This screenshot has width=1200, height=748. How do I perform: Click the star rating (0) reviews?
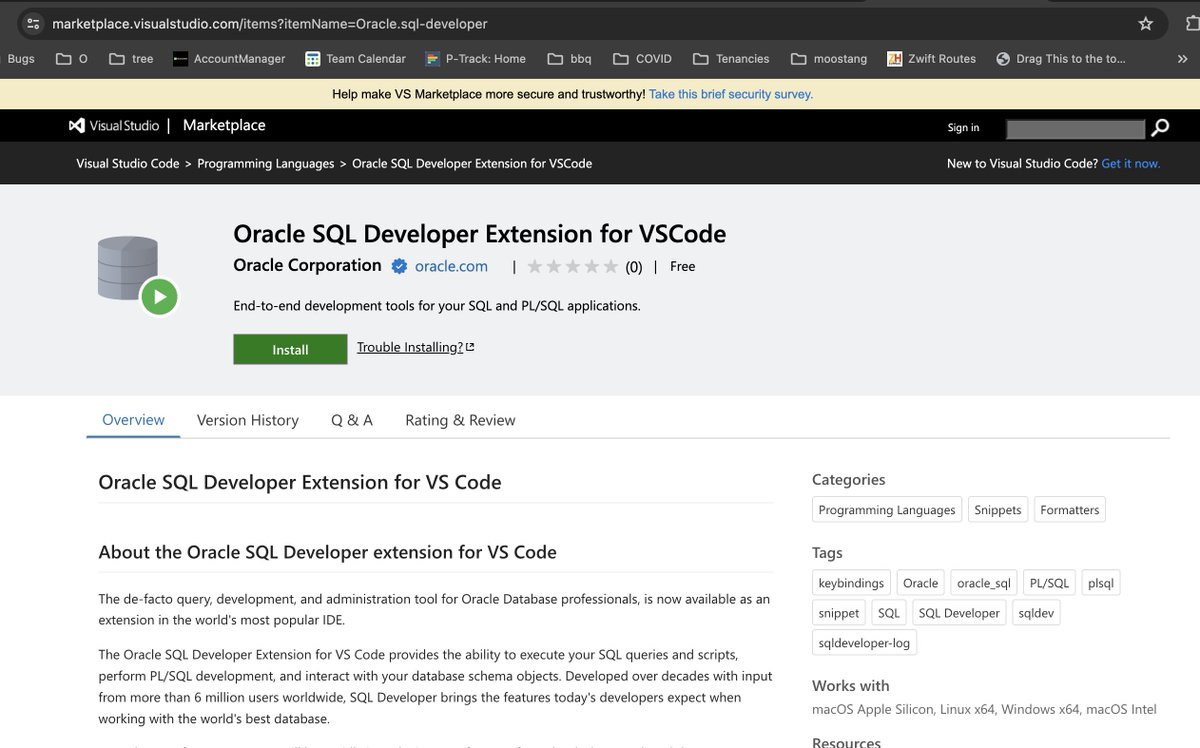click(x=584, y=267)
